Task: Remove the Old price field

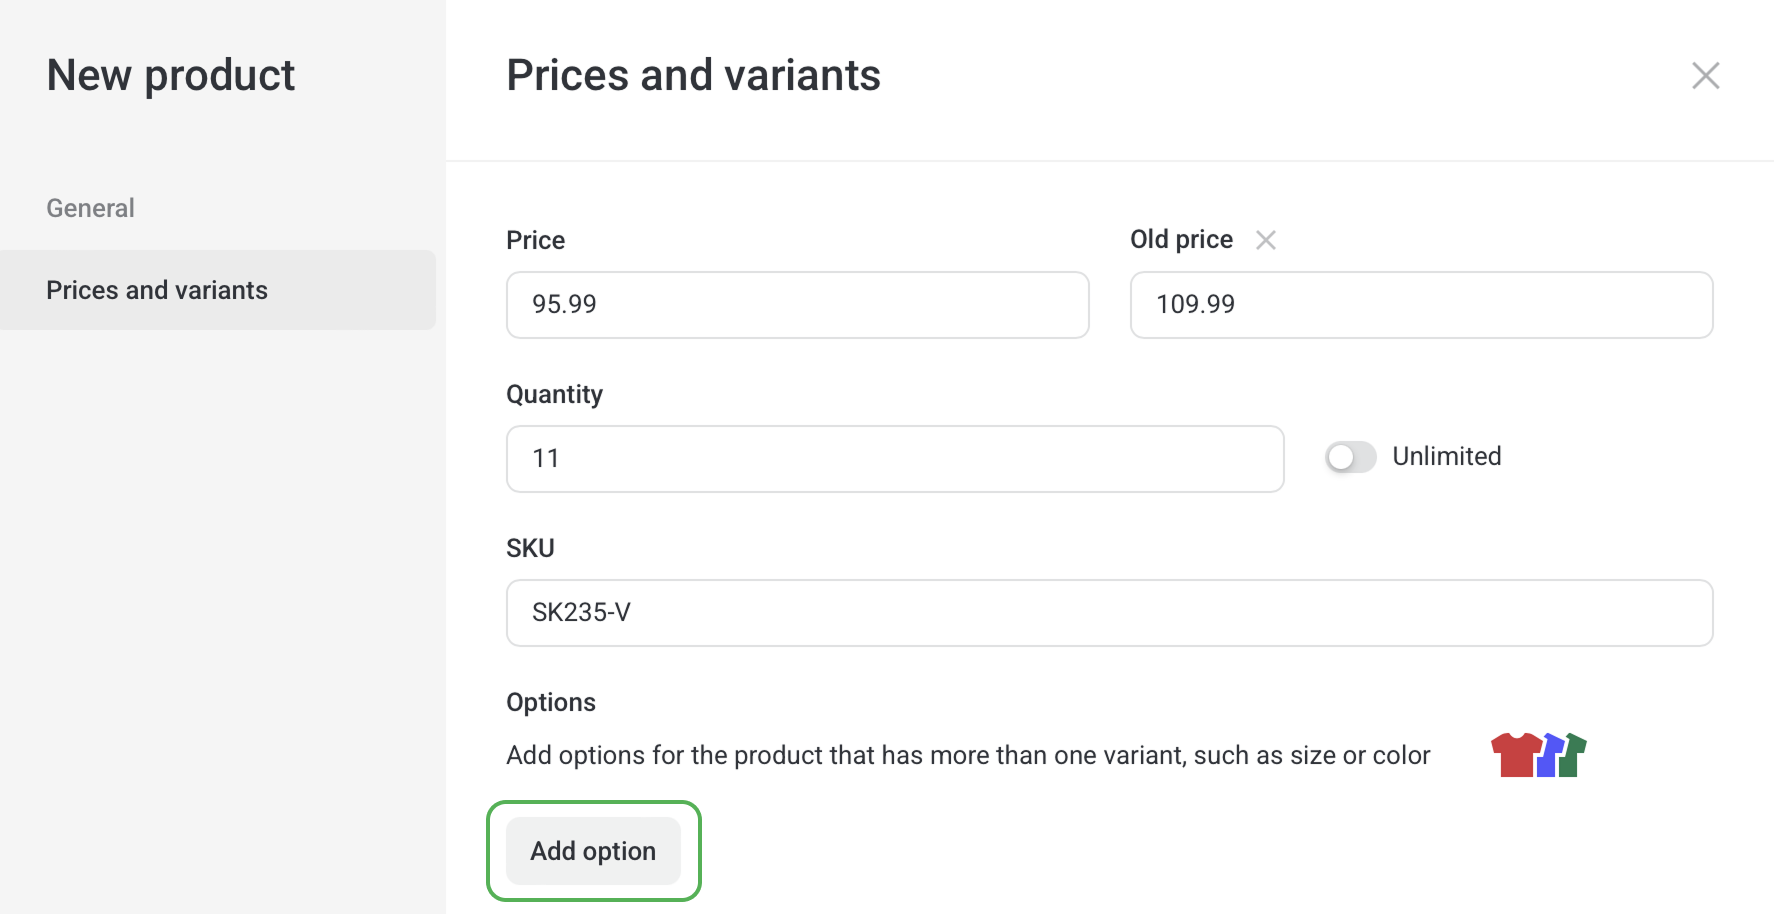Action: pos(1266,240)
